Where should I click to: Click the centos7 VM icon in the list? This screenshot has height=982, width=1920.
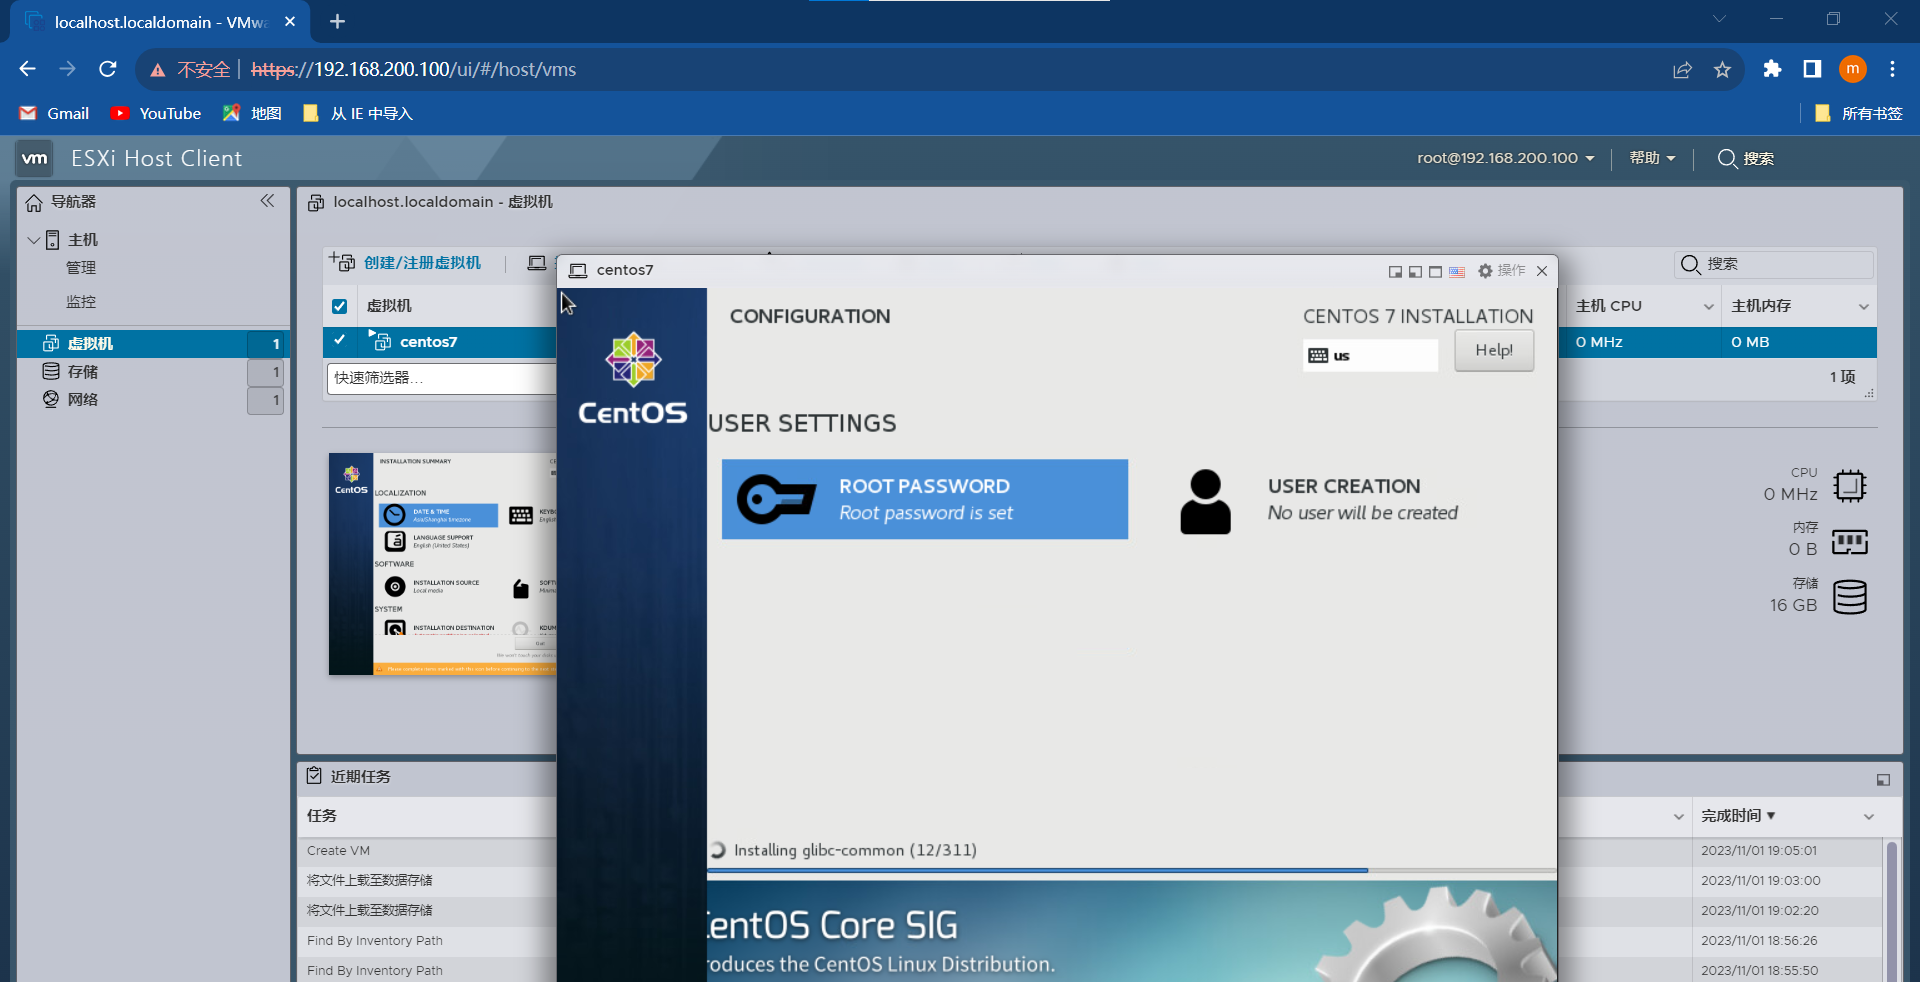tap(380, 341)
